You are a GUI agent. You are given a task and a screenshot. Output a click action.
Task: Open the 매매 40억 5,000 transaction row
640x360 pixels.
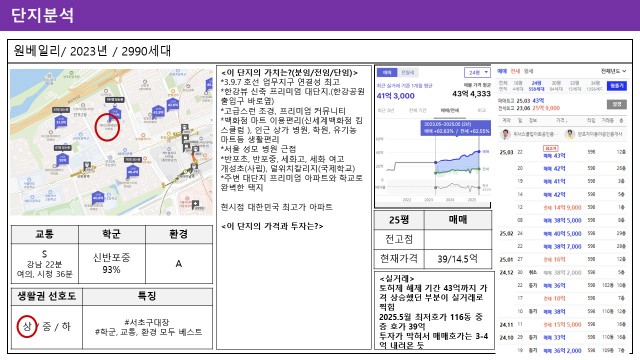point(562,233)
